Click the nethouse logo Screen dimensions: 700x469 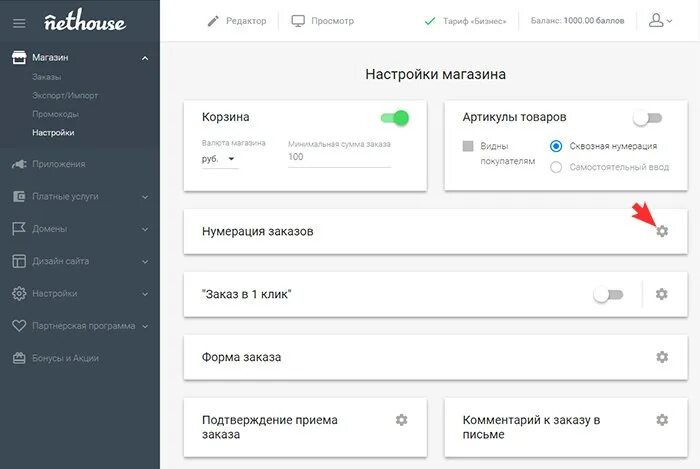85,21
